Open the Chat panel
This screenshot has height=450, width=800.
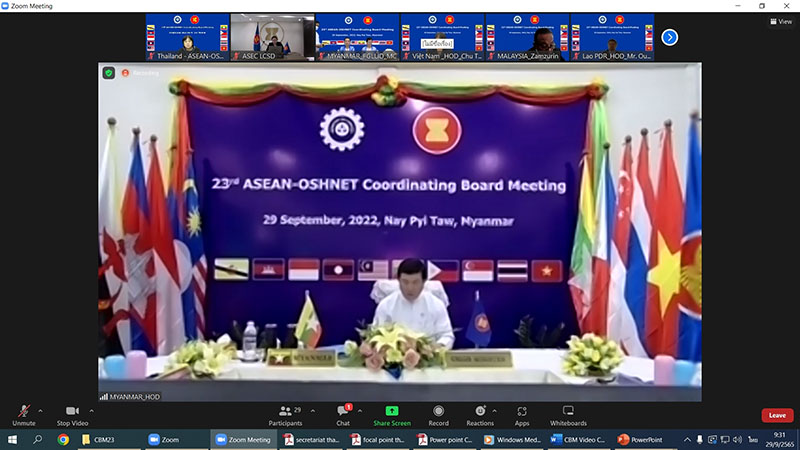(x=343, y=415)
